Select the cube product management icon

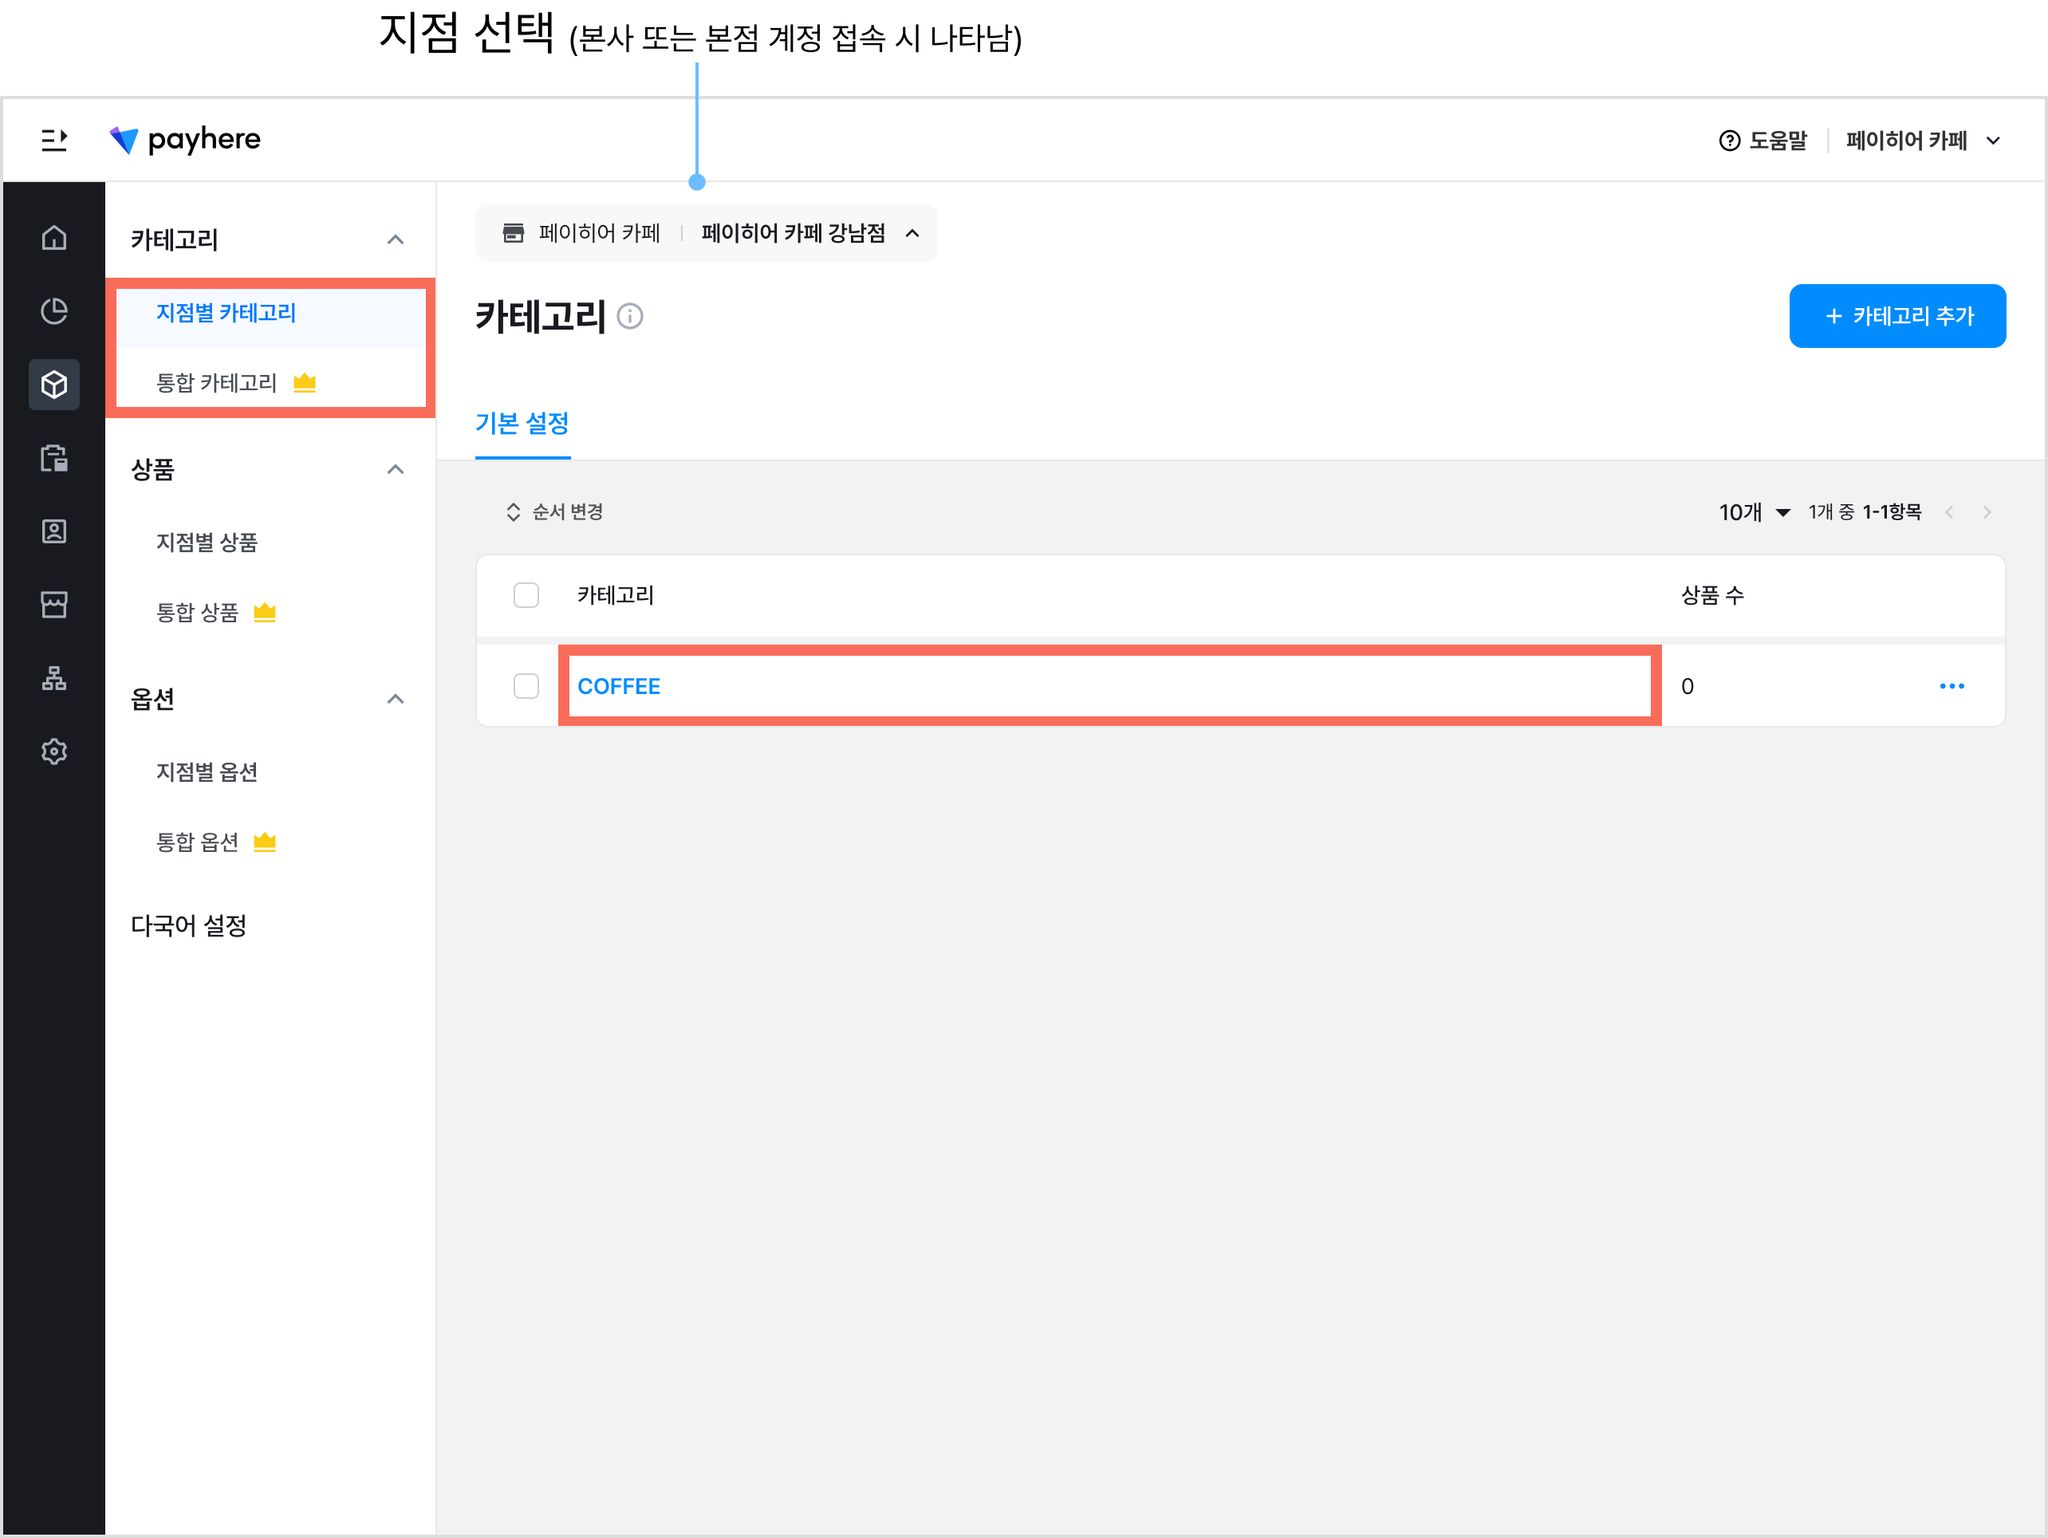[x=54, y=384]
